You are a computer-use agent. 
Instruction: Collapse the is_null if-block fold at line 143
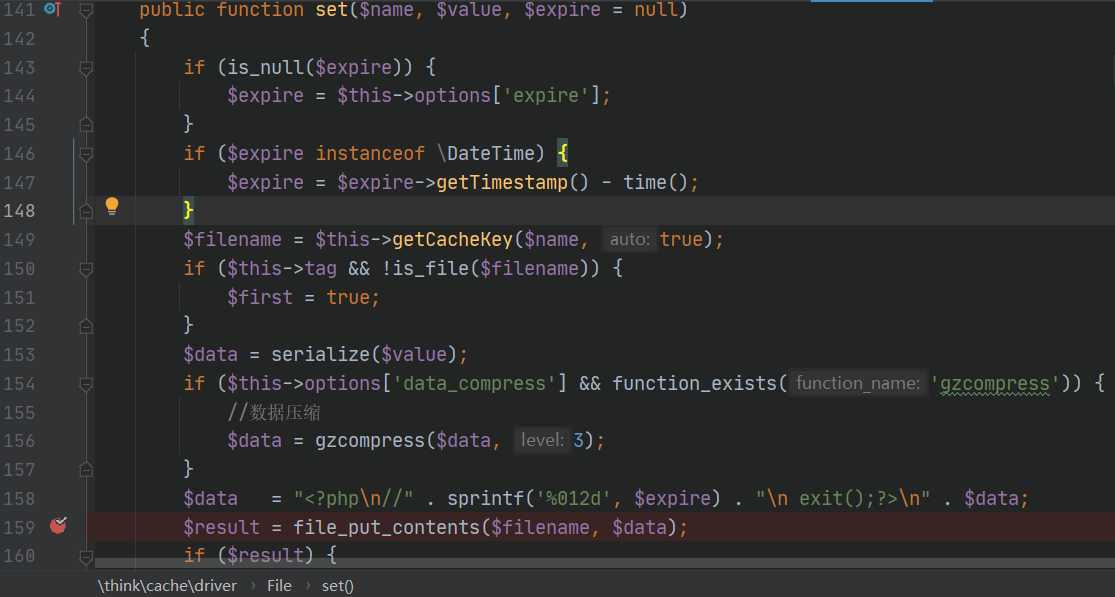point(86,68)
